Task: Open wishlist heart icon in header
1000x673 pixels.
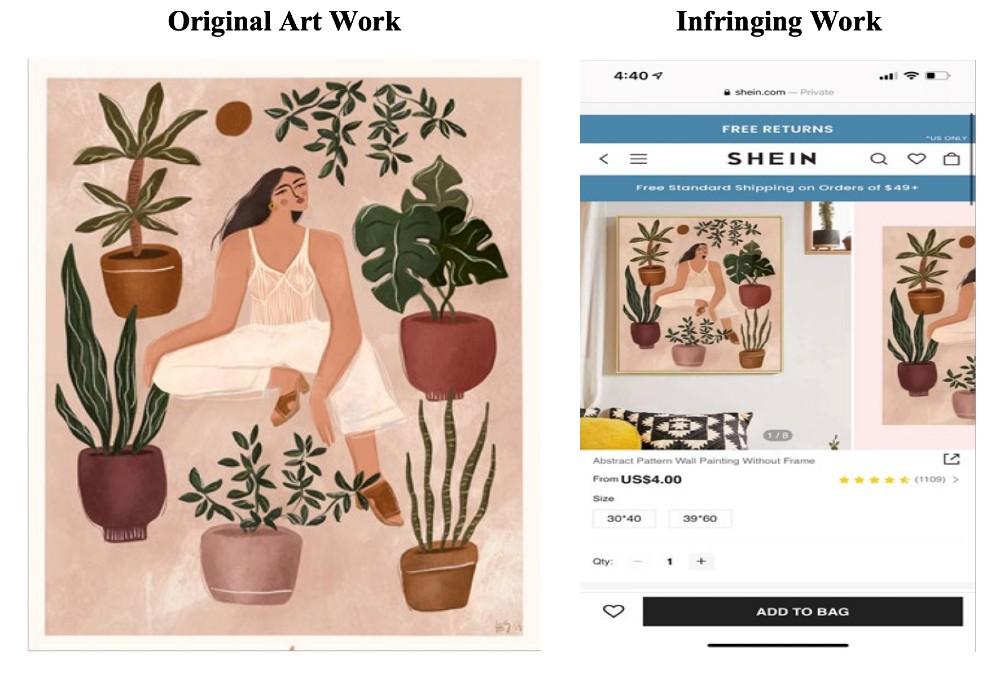Action: pos(916,159)
